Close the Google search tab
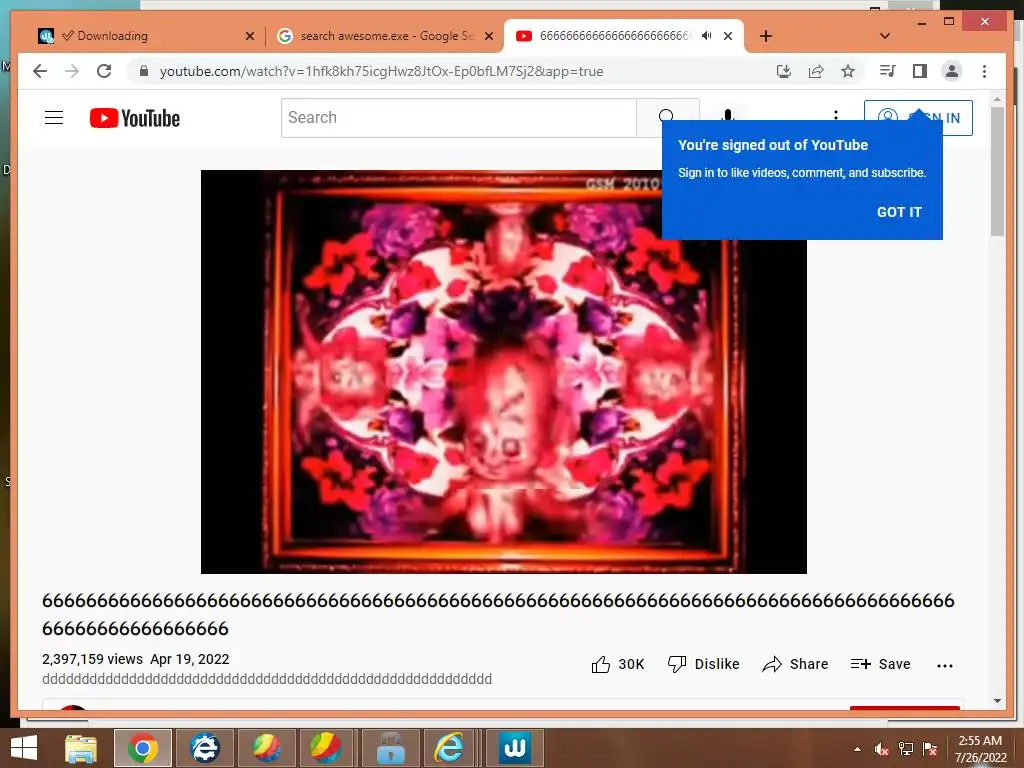1024x768 pixels. tap(488, 36)
